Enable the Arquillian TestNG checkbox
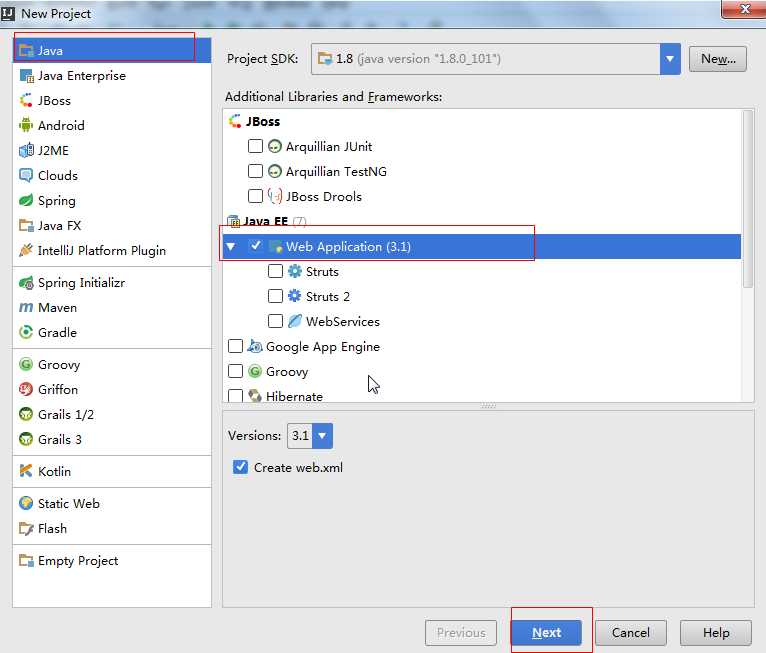This screenshot has height=653, width=766. (255, 171)
